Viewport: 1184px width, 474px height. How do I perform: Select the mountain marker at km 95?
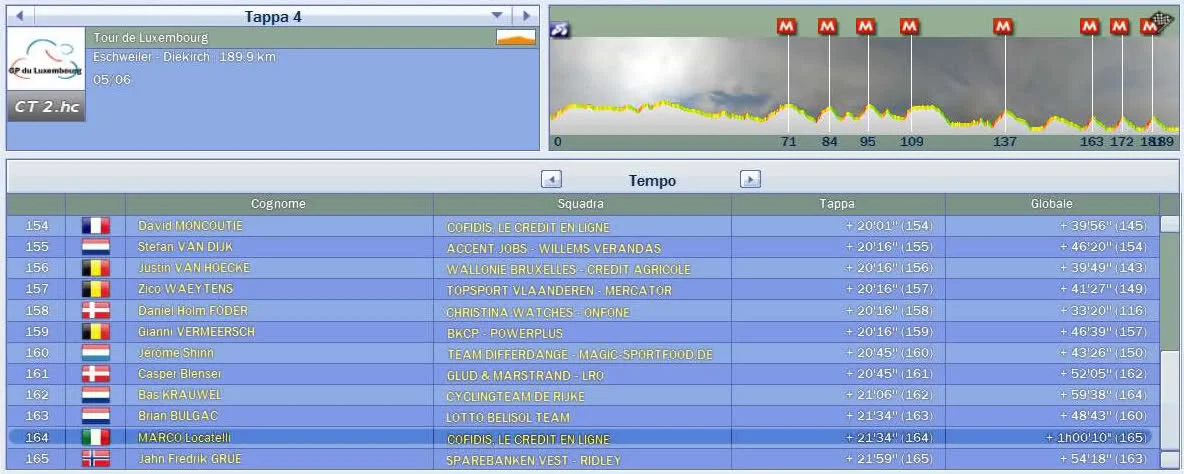(x=866, y=26)
